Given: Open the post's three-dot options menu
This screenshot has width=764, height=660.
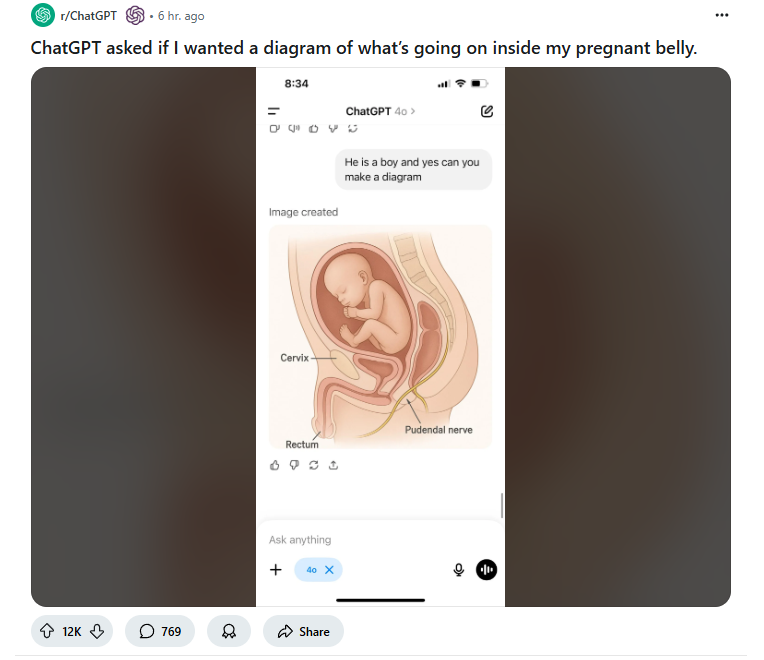Looking at the screenshot, I should (722, 15).
